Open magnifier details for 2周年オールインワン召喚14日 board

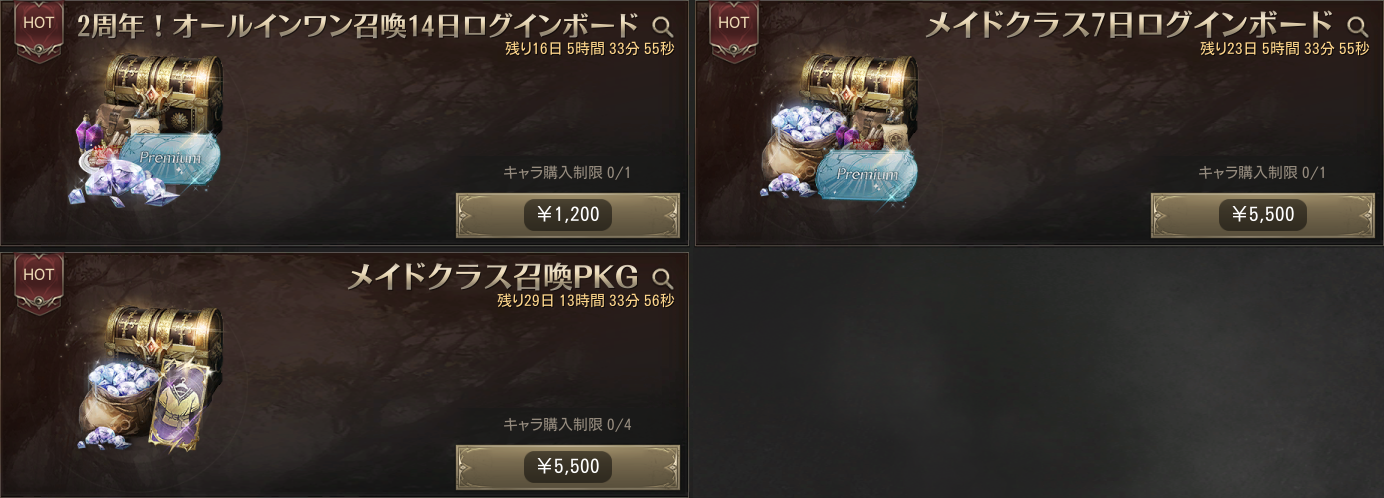(x=662, y=26)
